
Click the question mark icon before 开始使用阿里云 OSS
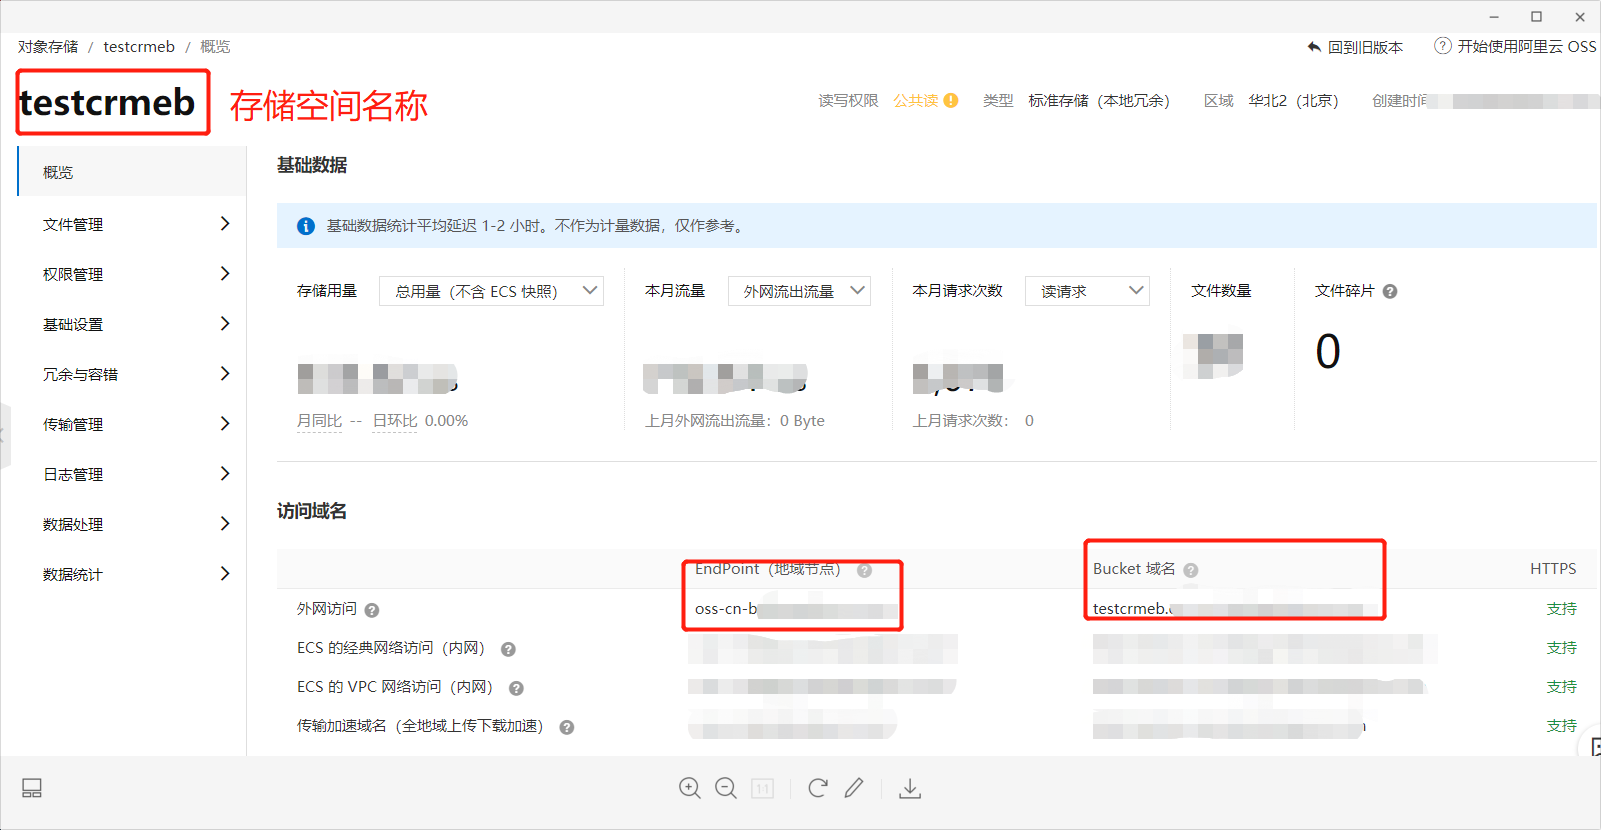(1443, 45)
